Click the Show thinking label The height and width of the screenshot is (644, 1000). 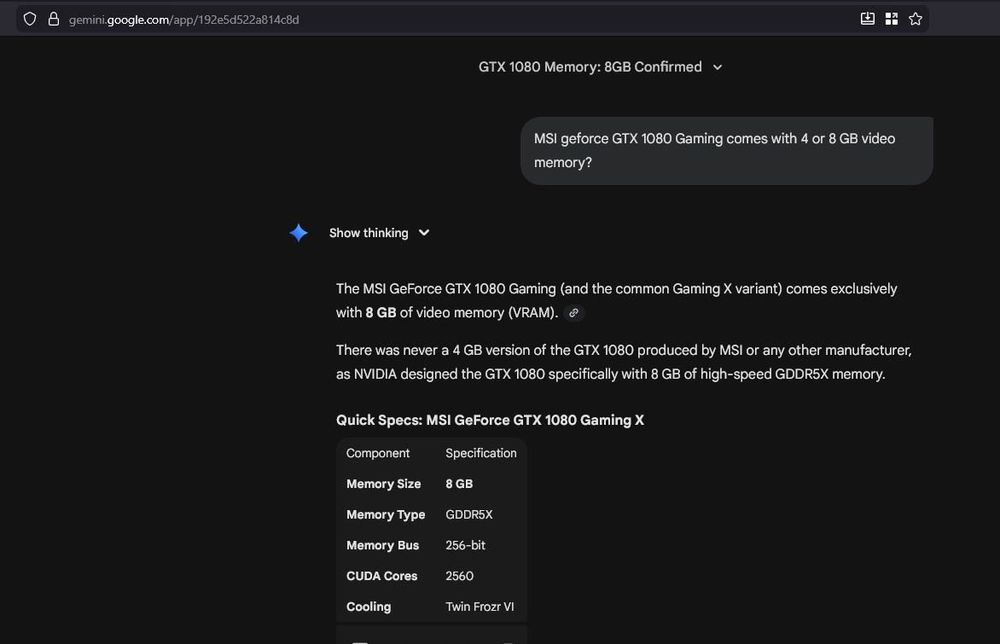pos(368,233)
